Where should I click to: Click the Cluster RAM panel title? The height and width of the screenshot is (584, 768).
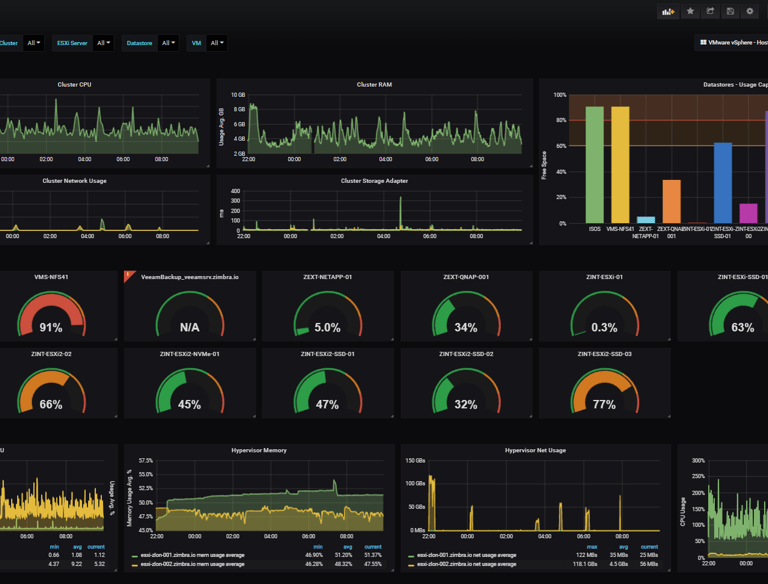[374, 84]
